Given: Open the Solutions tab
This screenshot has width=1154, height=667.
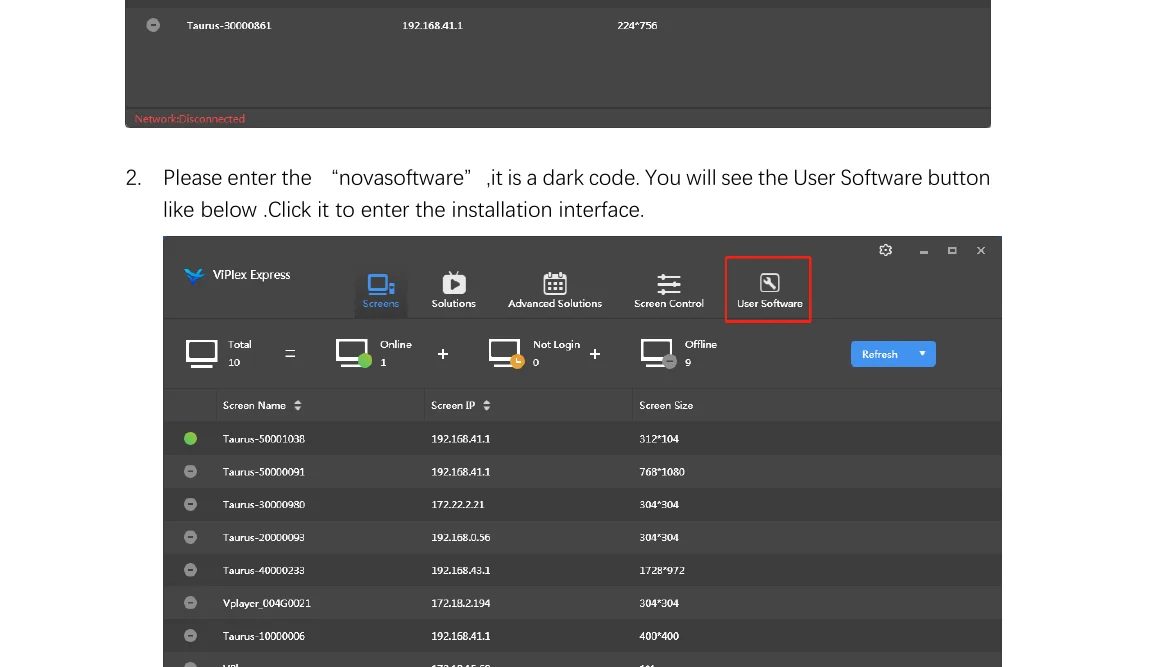Looking at the screenshot, I should pos(453,291).
